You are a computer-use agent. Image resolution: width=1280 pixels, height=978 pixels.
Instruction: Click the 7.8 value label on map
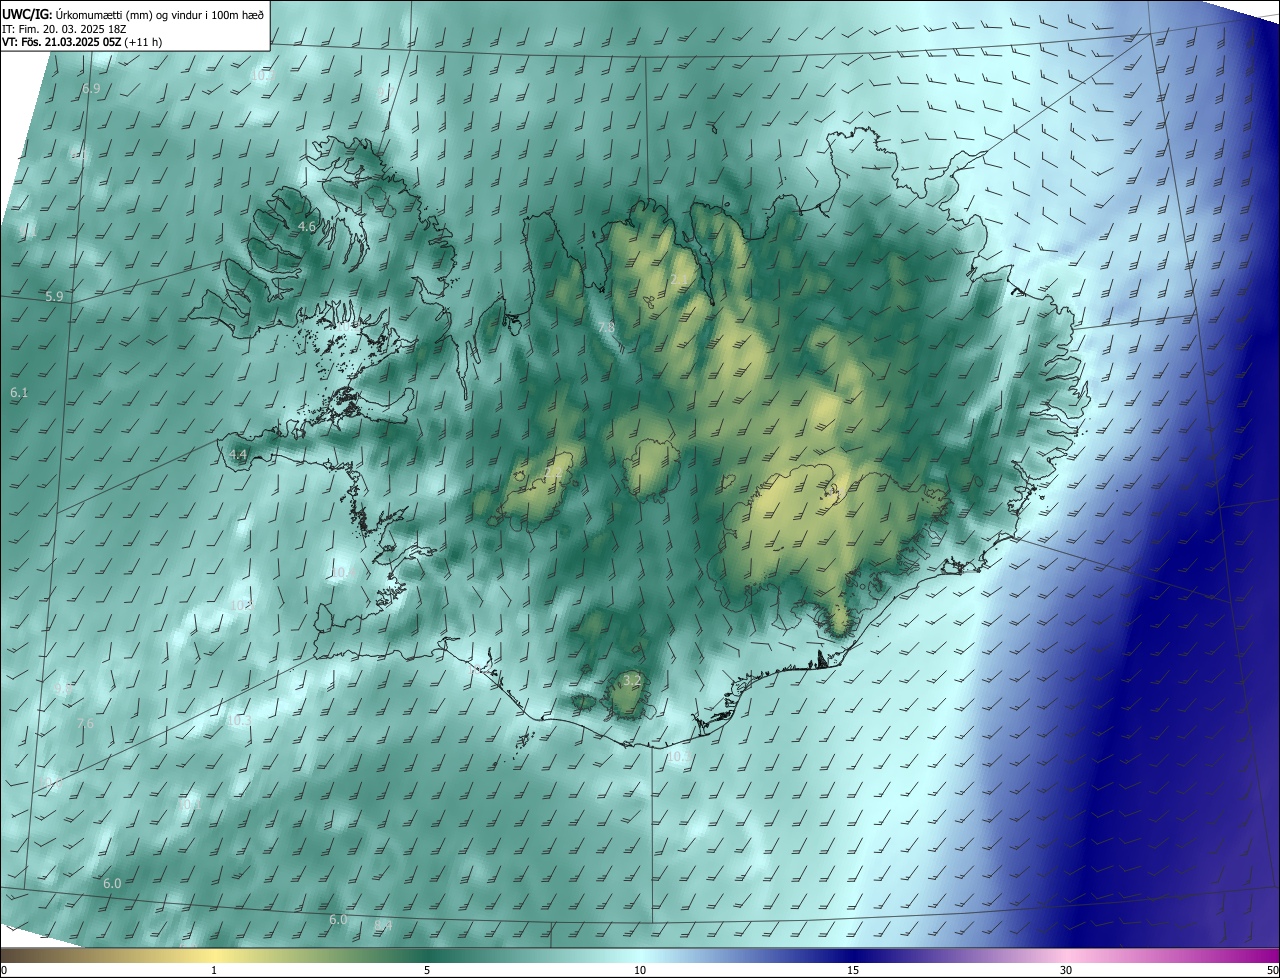[x=605, y=327]
